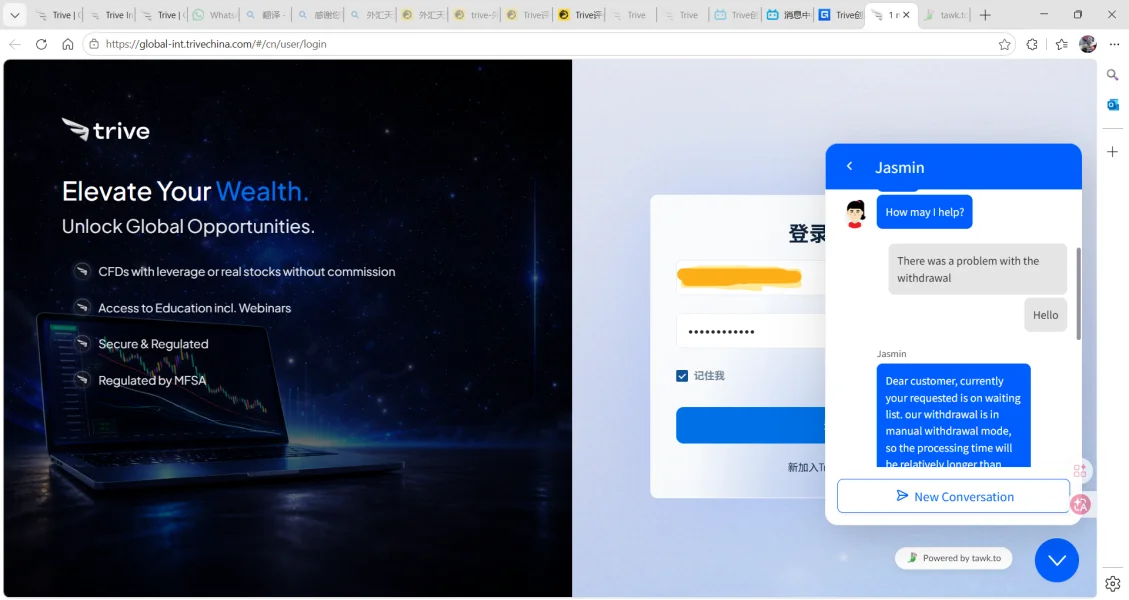Uncheck the 记住我 remember me checkbox
The width and height of the screenshot is (1129, 600).
(x=682, y=375)
